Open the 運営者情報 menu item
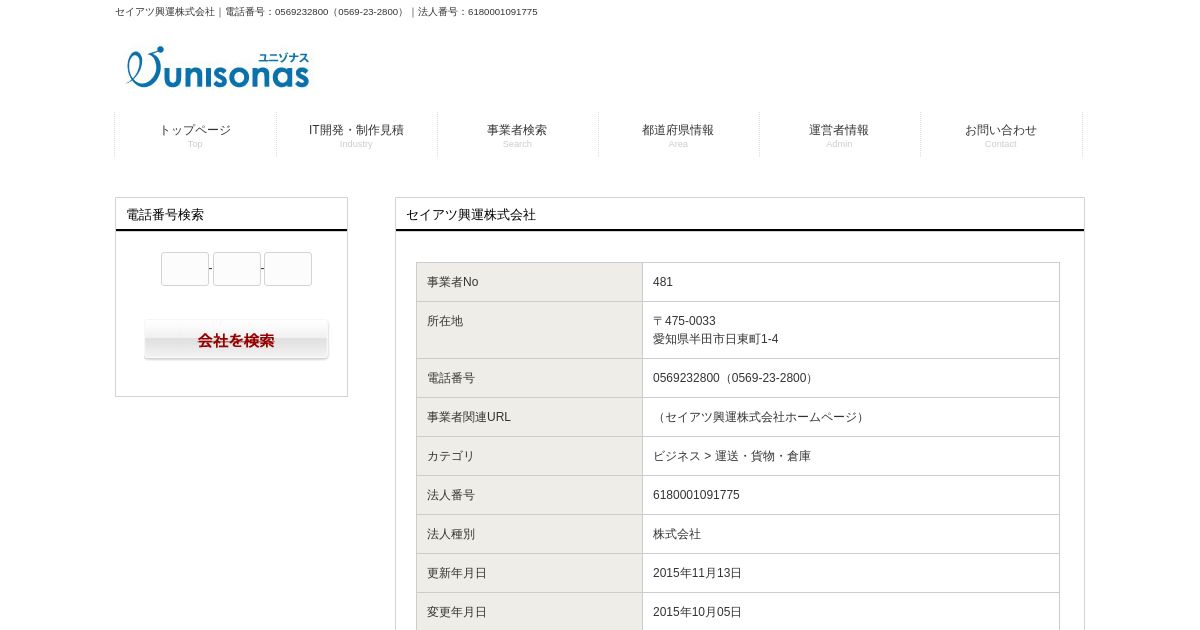Image resolution: width=1200 pixels, height=630 pixels. [x=839, y=135]
